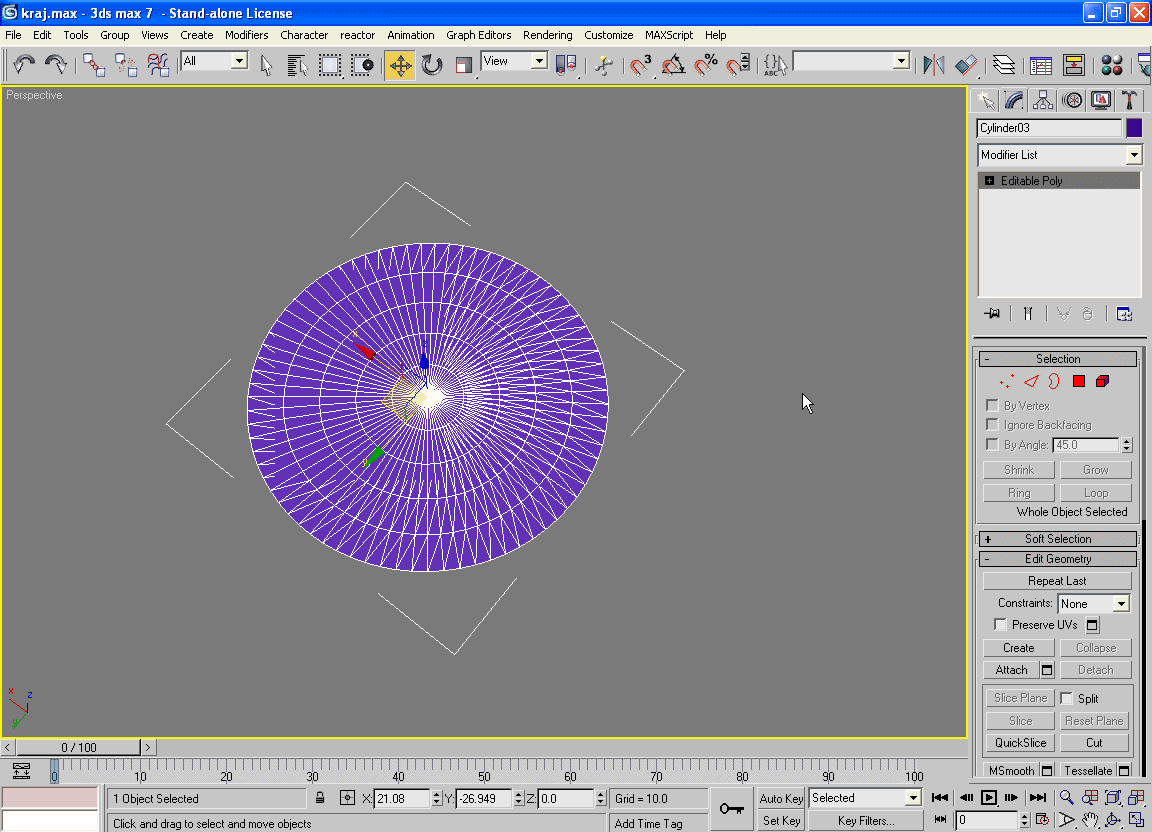
Task: Enable the Ignore Backfacing checkbox
Action: (x=992, y=425)
